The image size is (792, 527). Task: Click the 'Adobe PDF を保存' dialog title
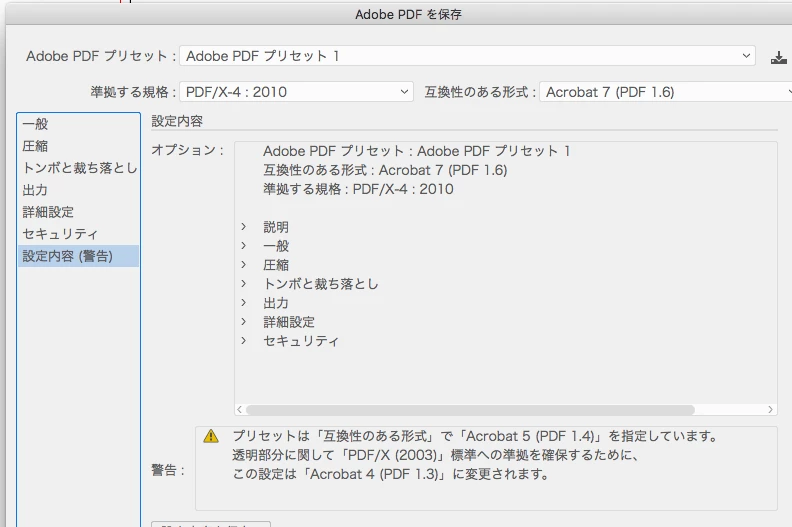[408, 14]
